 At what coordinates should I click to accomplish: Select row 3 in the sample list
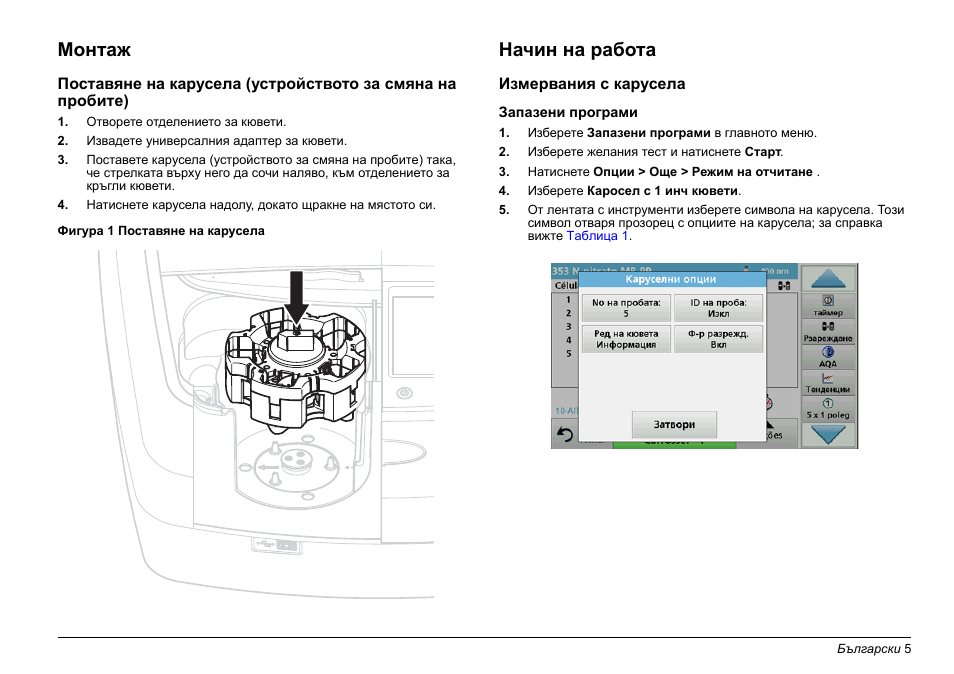(x=568, y=327)
